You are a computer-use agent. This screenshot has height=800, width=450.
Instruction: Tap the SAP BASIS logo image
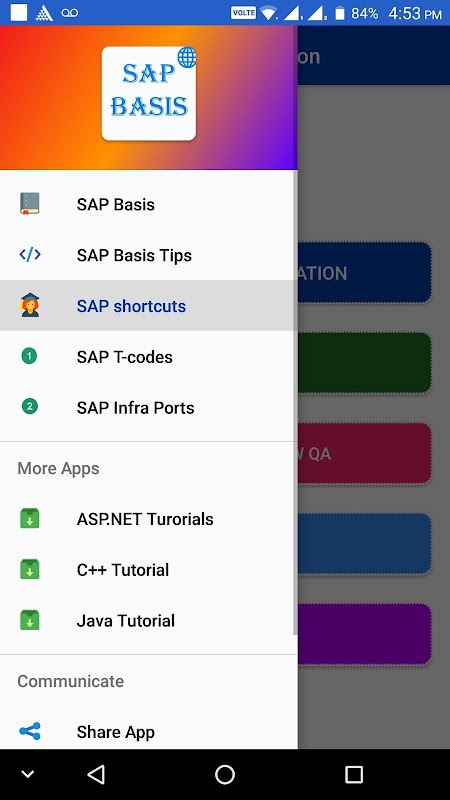[x=149, y=93]
